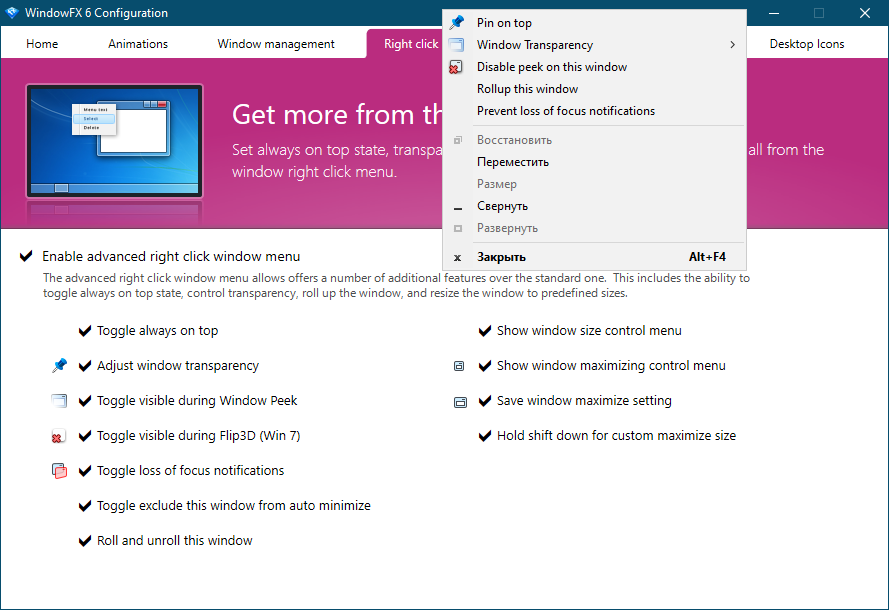Click the blue pin icon next to Adjust window transparency
The width and height of the screenshot is (889, 610).
click(x=59, y=366)
